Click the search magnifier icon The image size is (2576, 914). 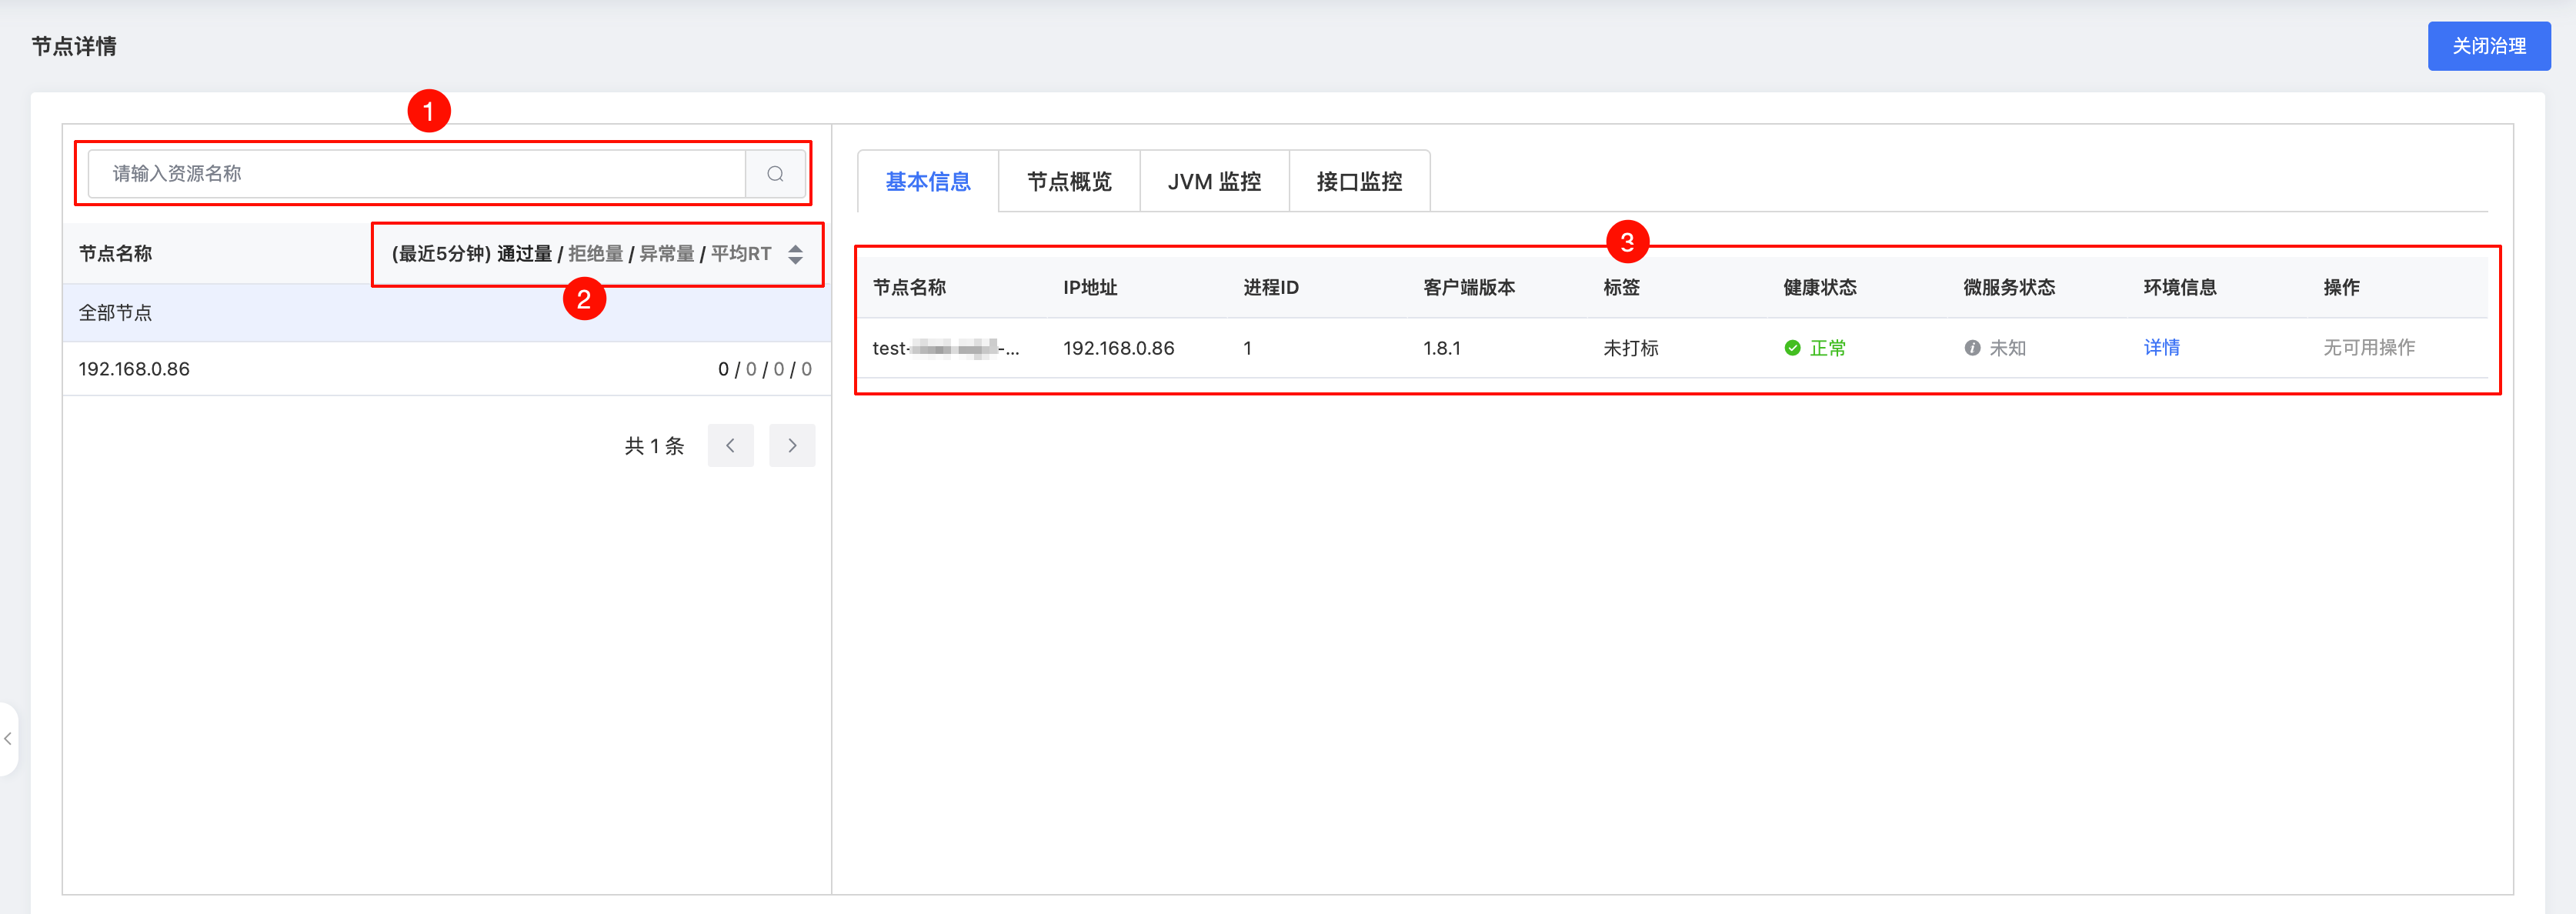coord(775,174)
